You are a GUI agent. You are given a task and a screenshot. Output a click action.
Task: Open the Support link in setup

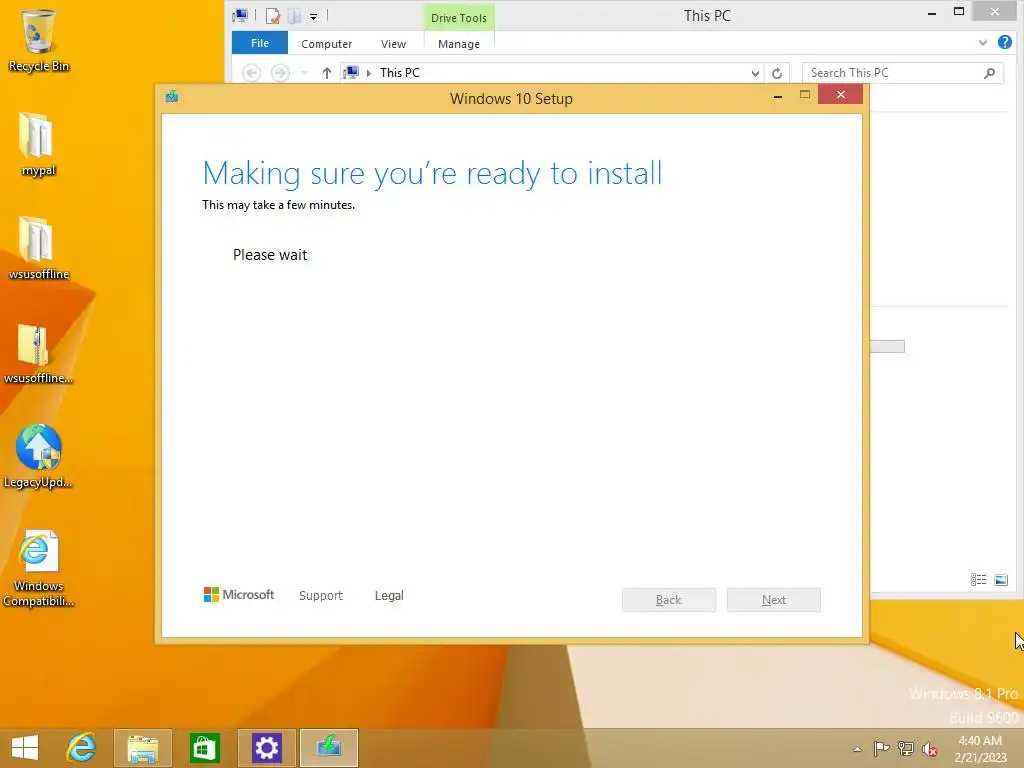click(x=321, y=596)
